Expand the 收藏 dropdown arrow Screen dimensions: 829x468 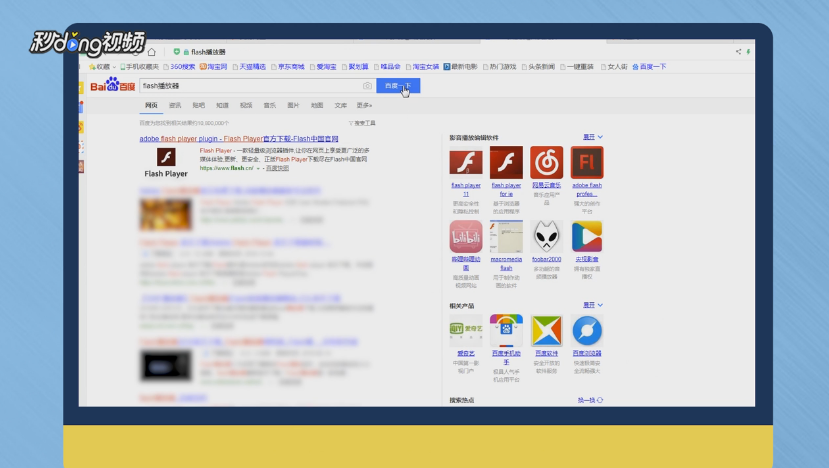pos(114,67)
